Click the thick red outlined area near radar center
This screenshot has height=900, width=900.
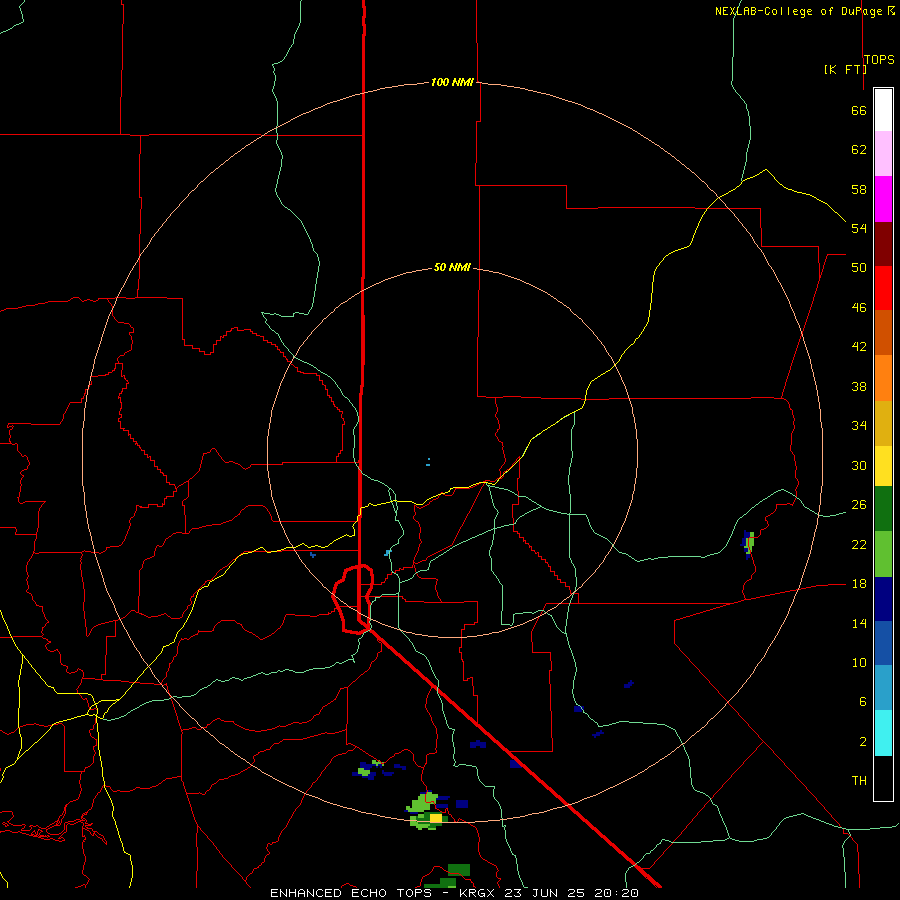354,599
